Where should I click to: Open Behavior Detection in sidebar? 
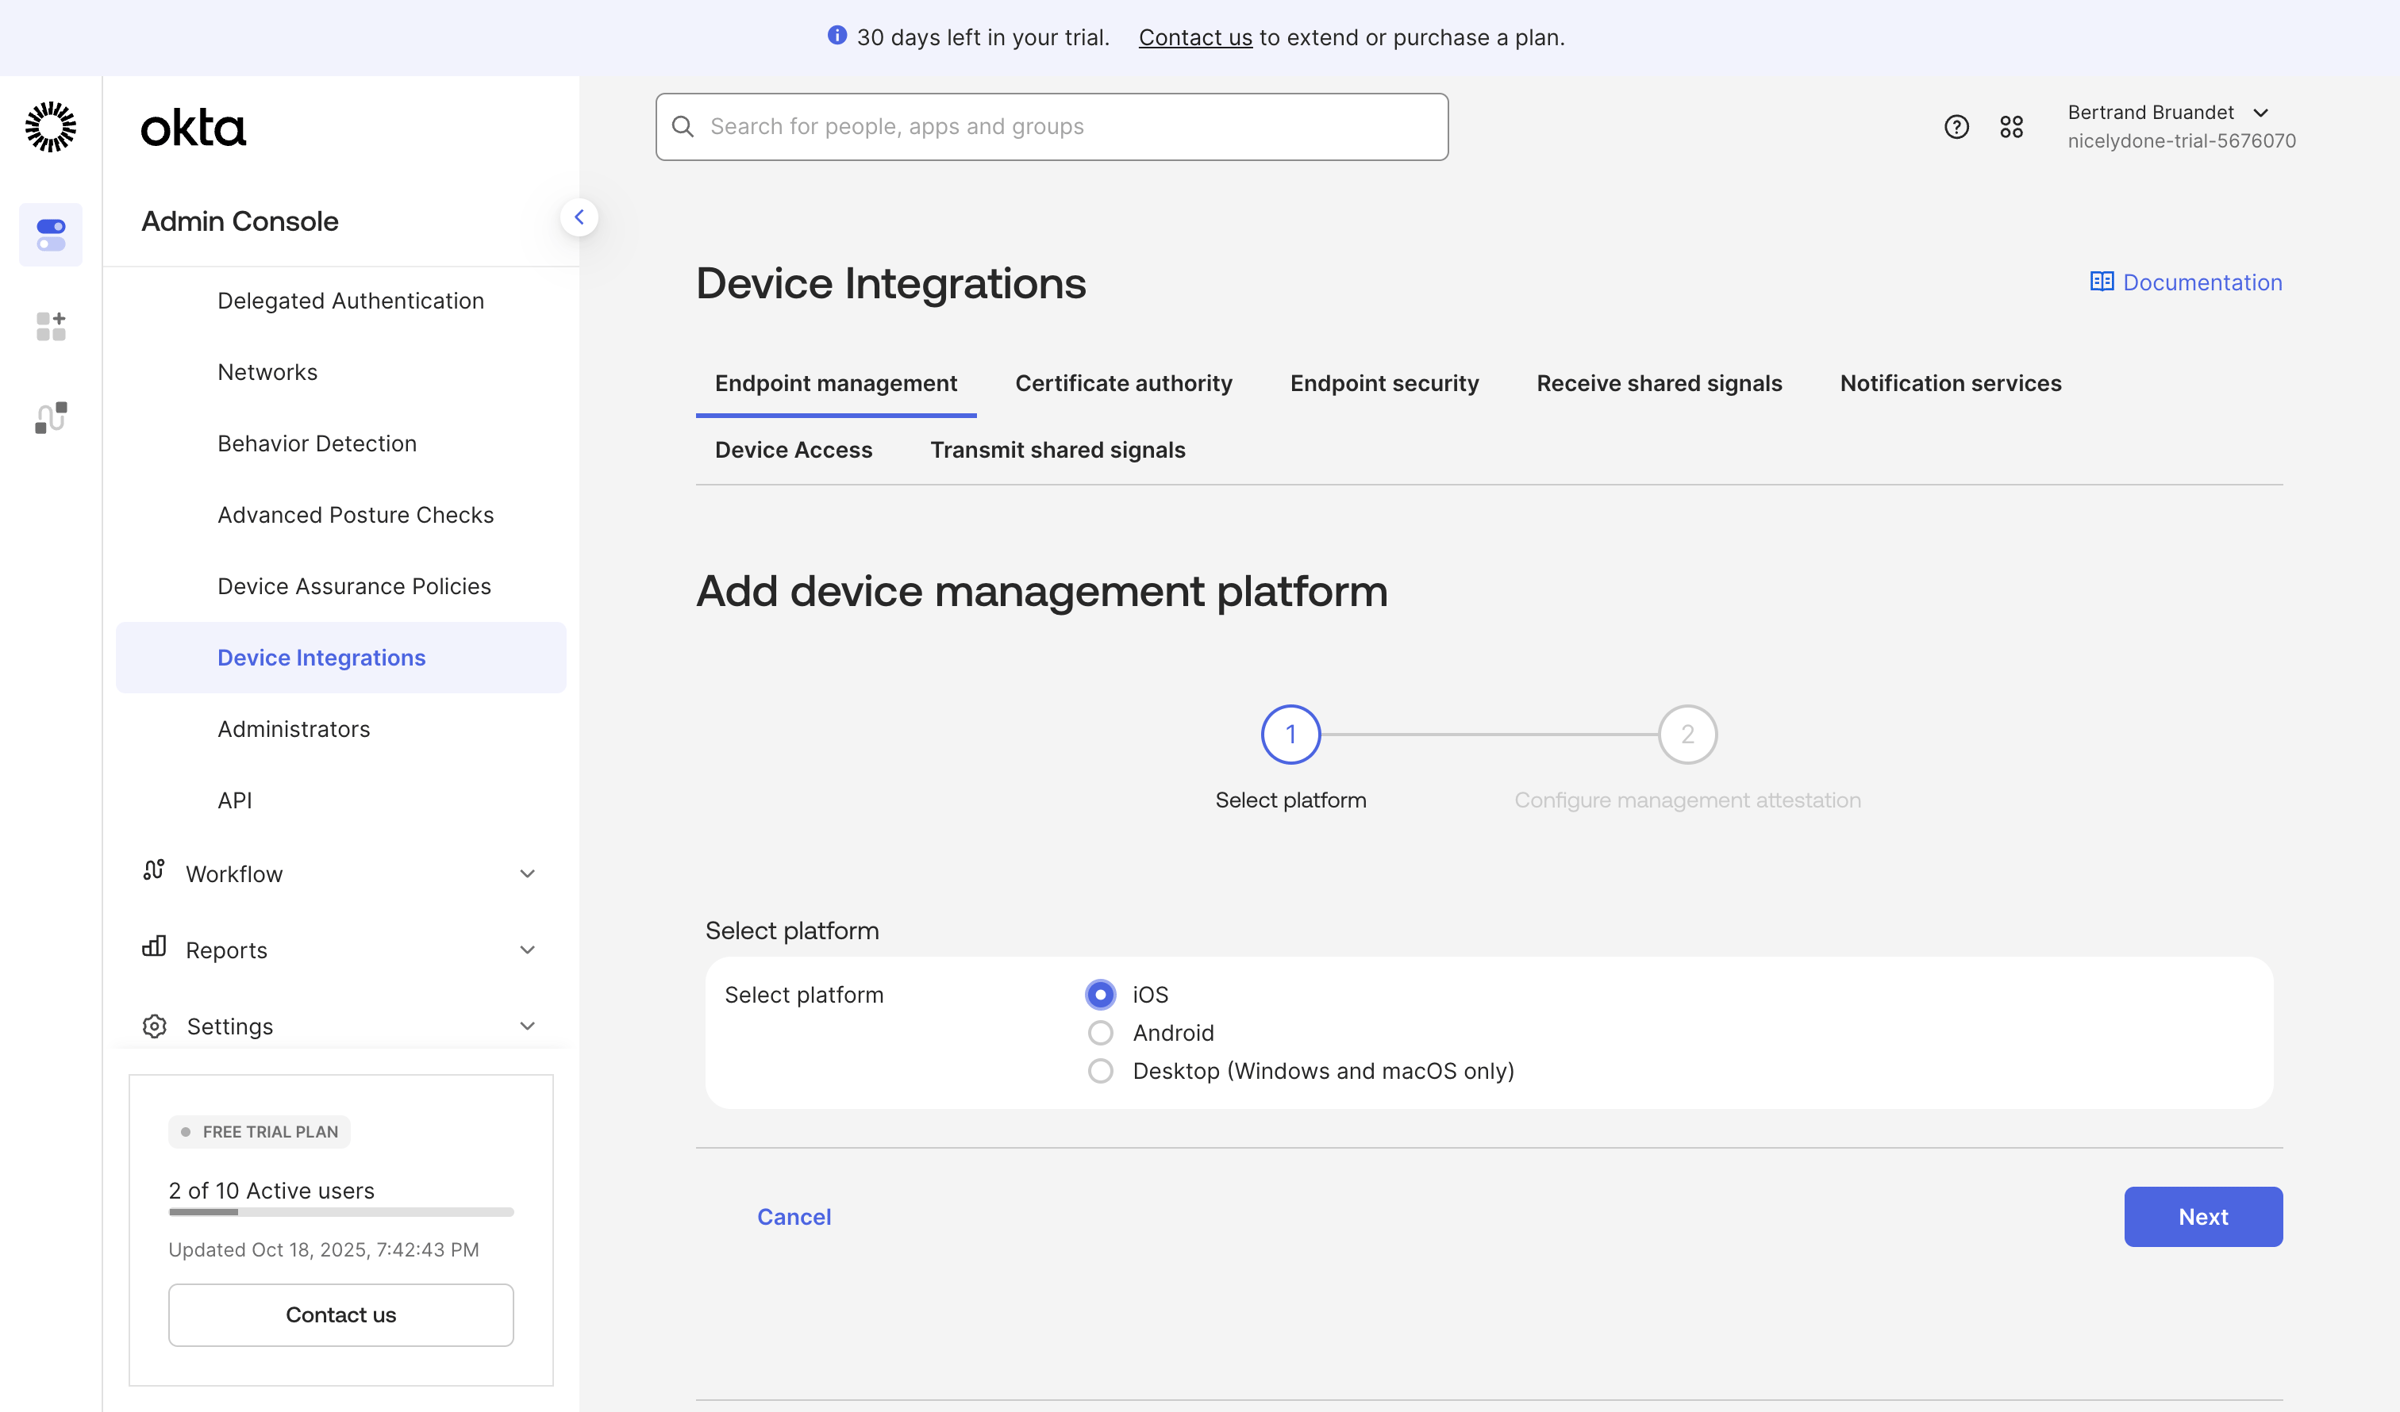pyautogui.click(x=317, y=443)
